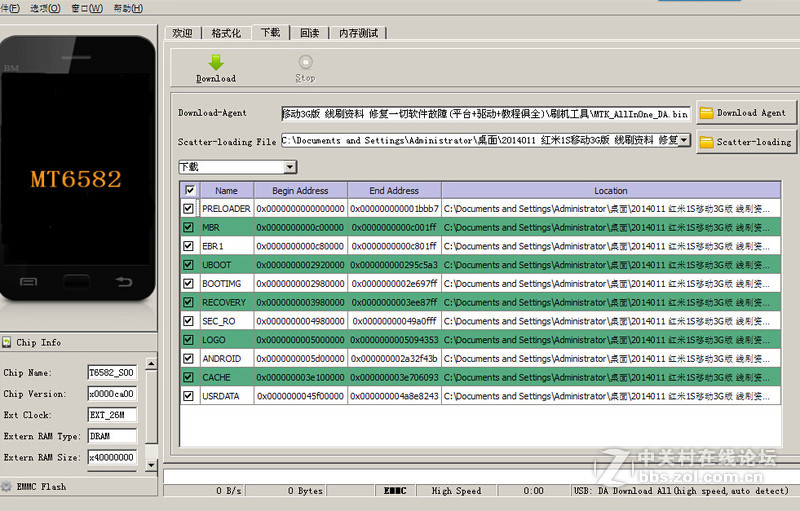Image resolution: width=800 pixels, height=511 pixels.
Task: Select the 下载 tab
Action: click(x=270, y=33)
